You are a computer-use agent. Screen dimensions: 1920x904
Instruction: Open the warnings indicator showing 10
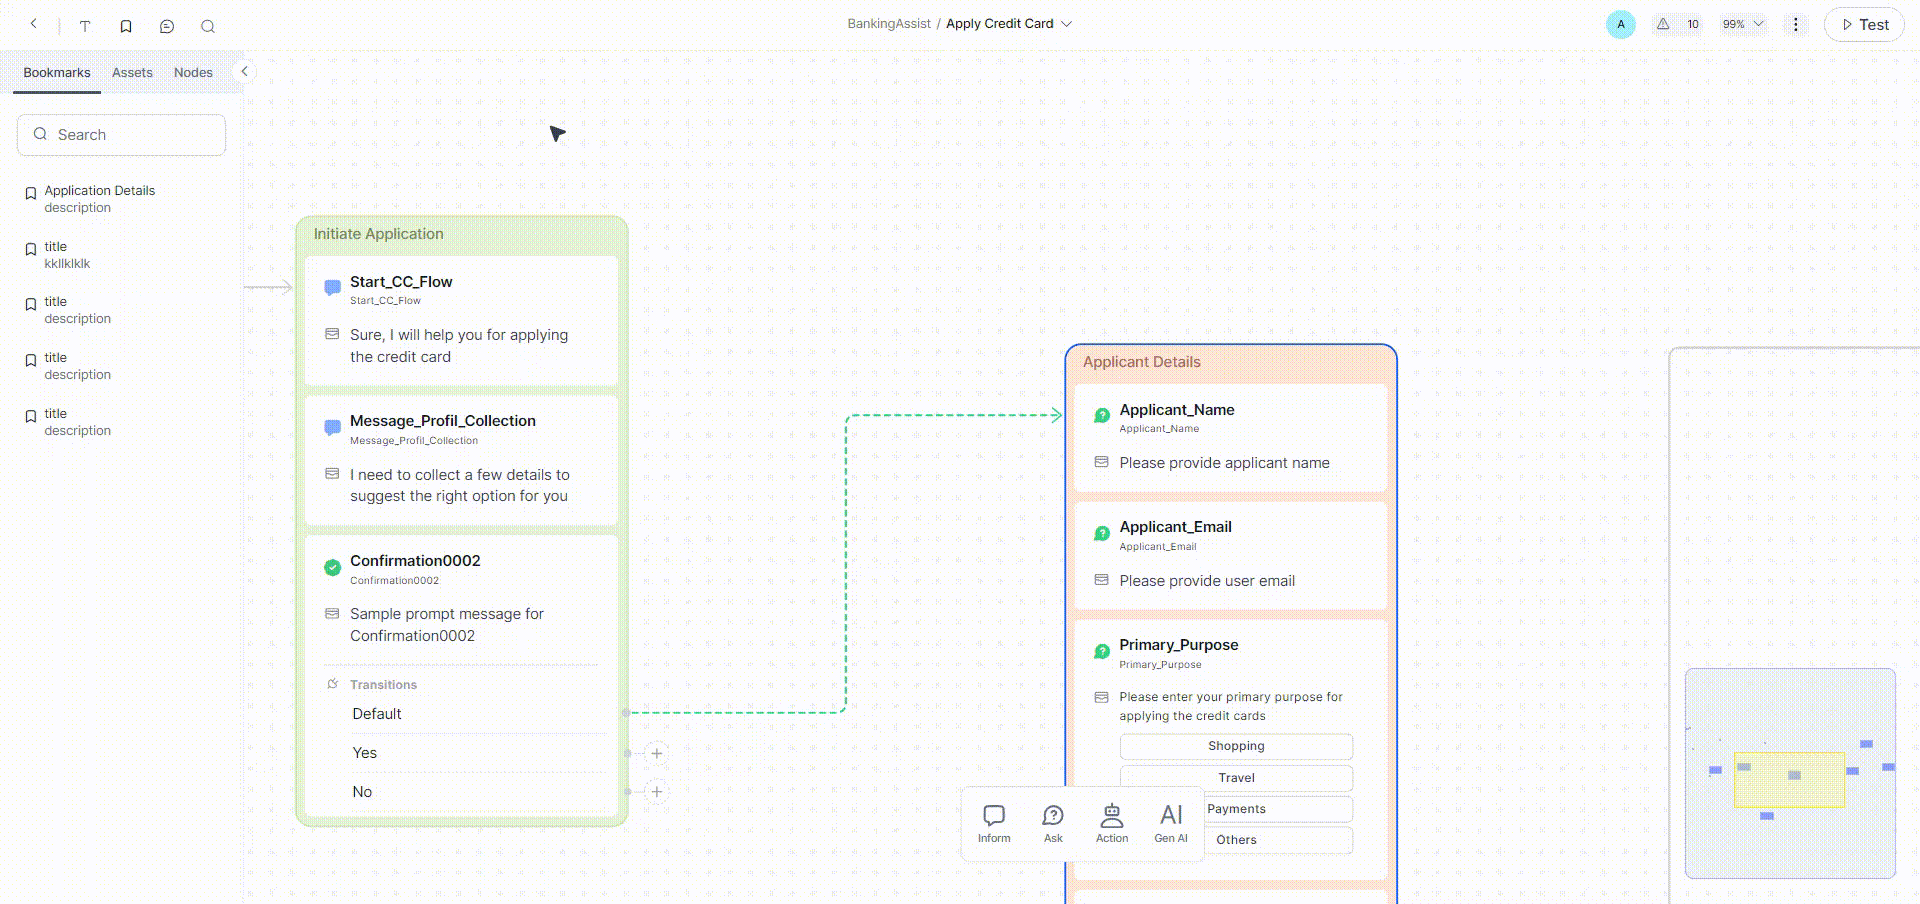(x=1677, y=24)
